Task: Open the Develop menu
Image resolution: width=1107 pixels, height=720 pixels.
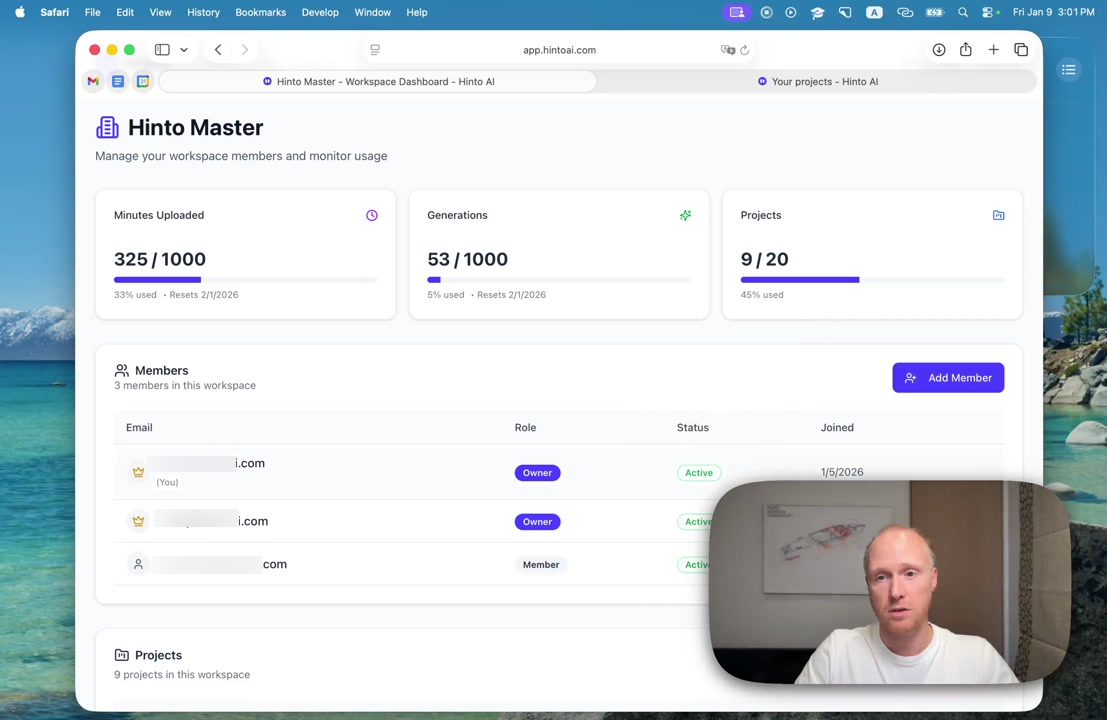Action: click(320, 13)
